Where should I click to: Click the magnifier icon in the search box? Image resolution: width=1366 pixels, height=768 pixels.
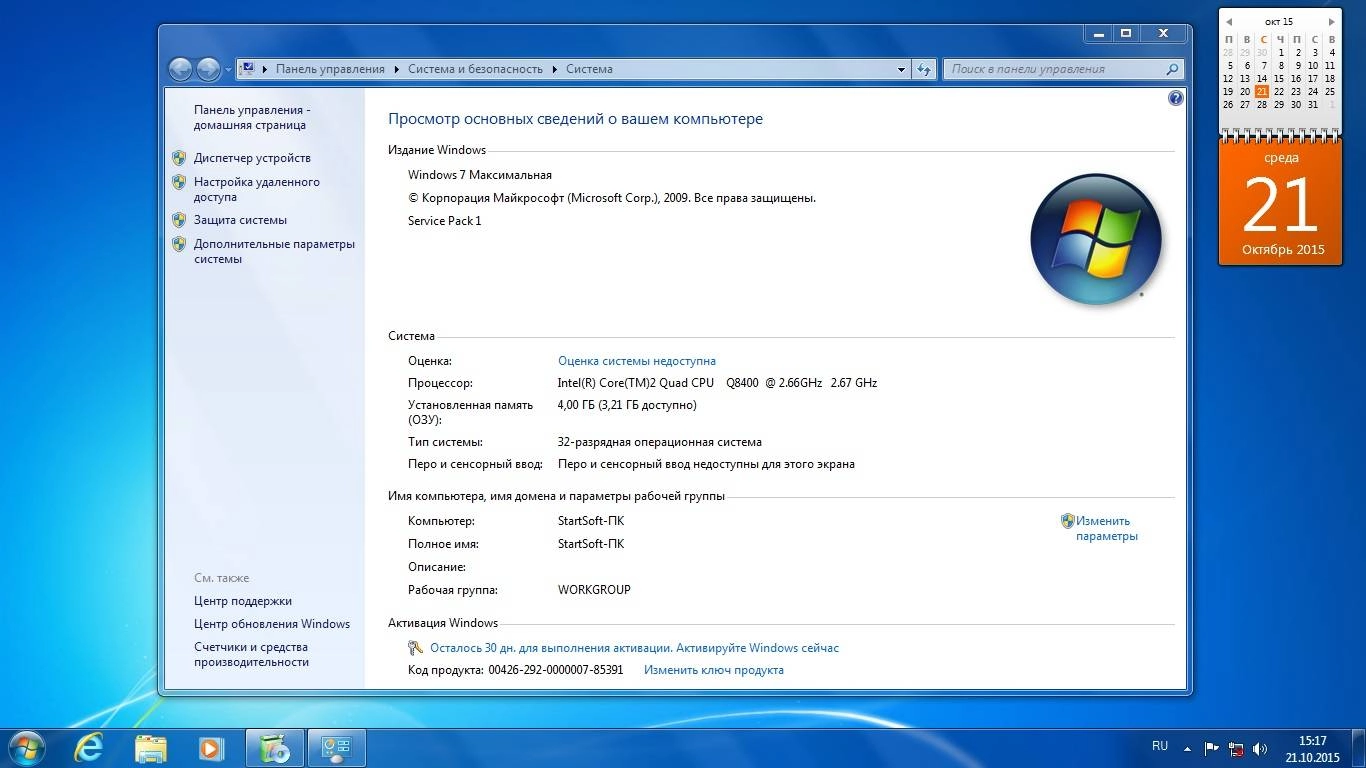tap(1173, 69)
